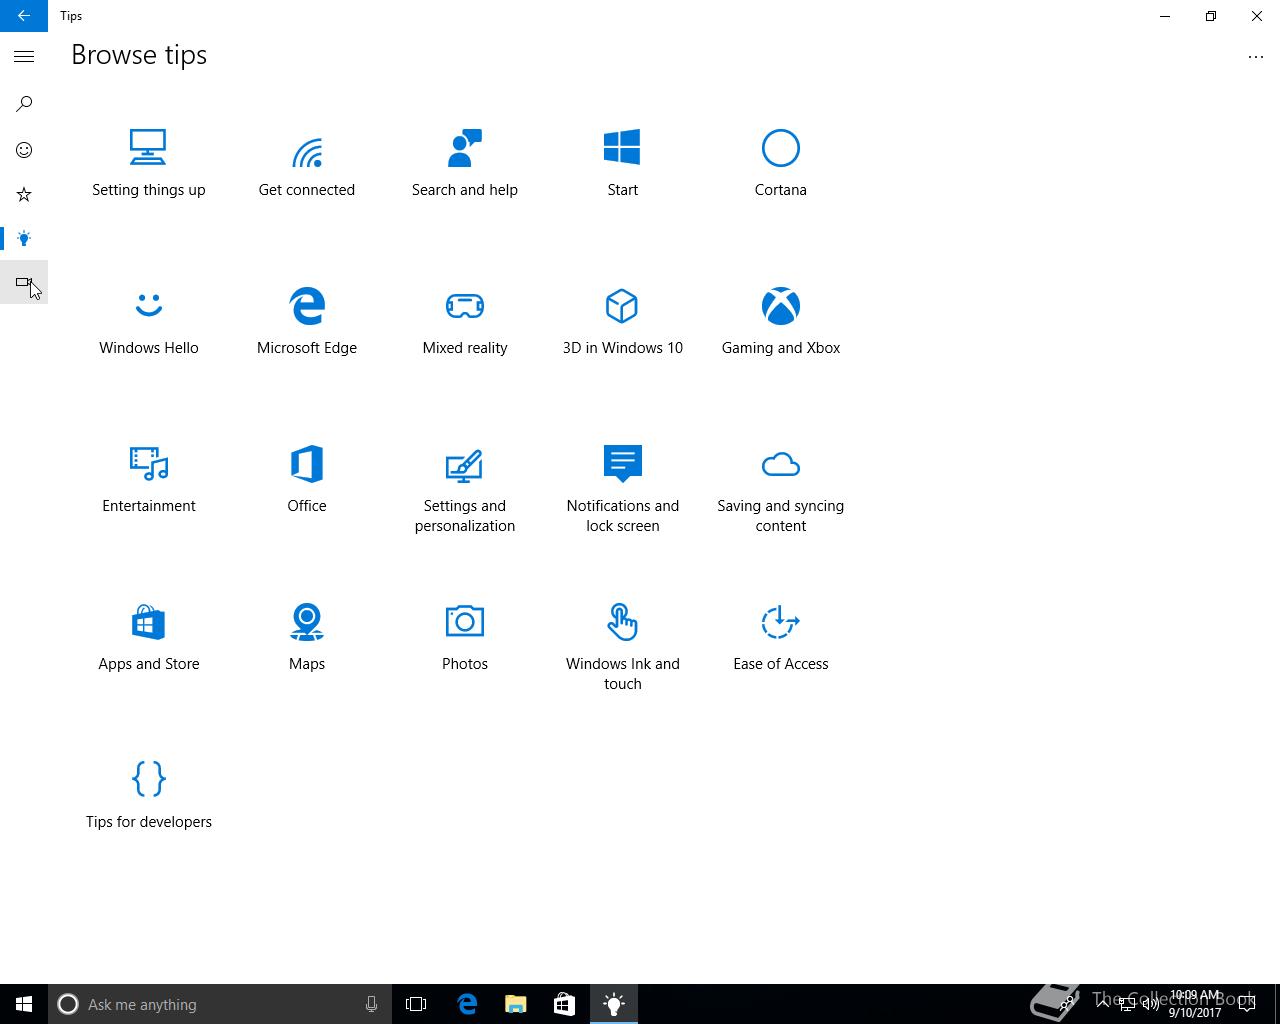Open Notifications and lock screen tips
The image size is (1280, 1024).
tap(622, 489)
